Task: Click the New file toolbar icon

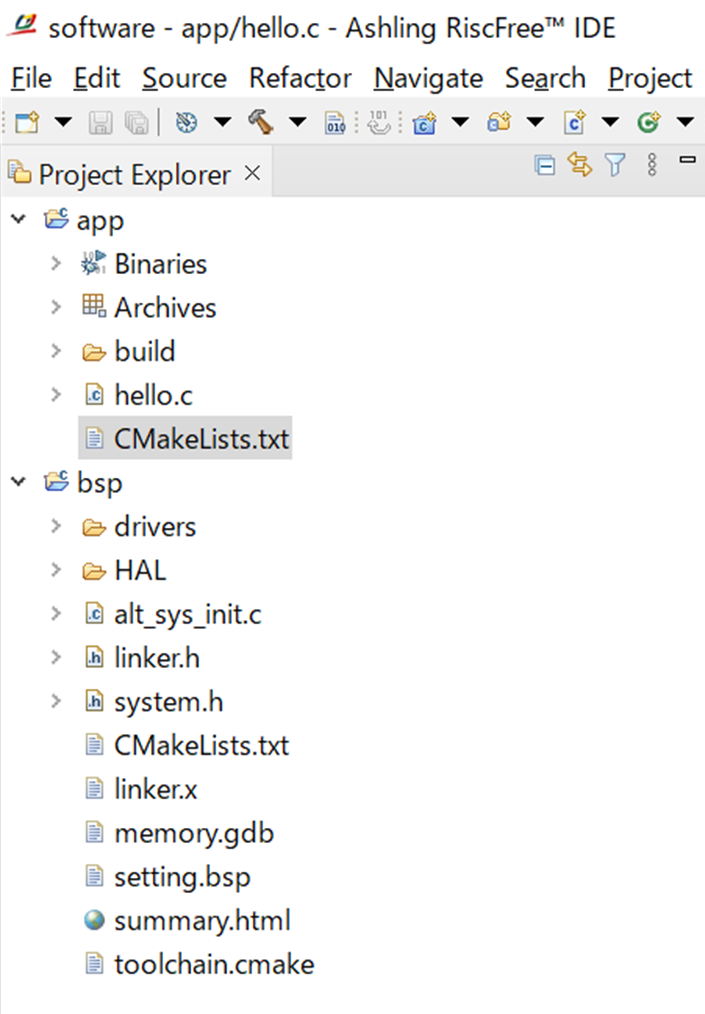Action: click(27, 122)
